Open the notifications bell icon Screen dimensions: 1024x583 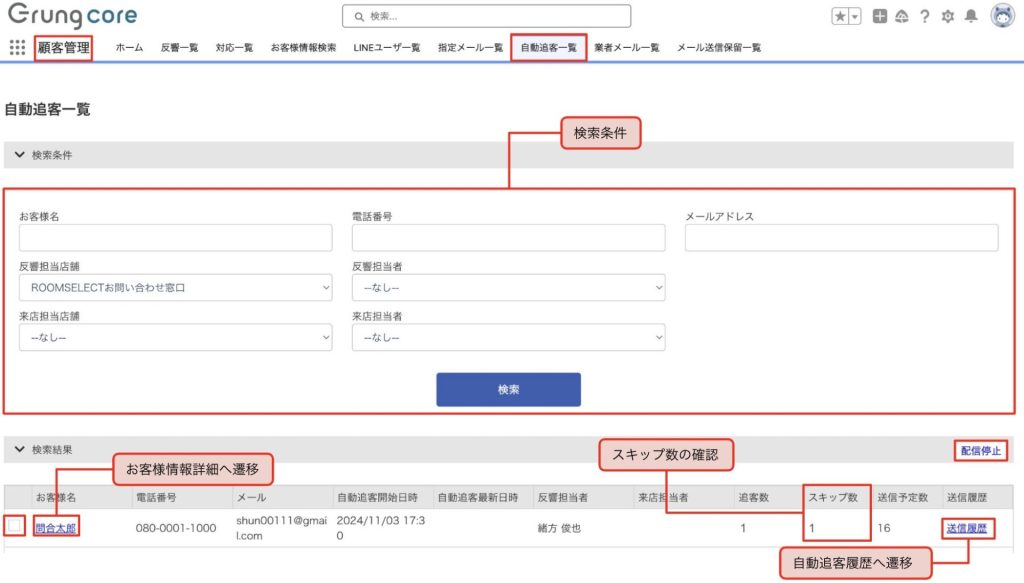coord(970,16)
